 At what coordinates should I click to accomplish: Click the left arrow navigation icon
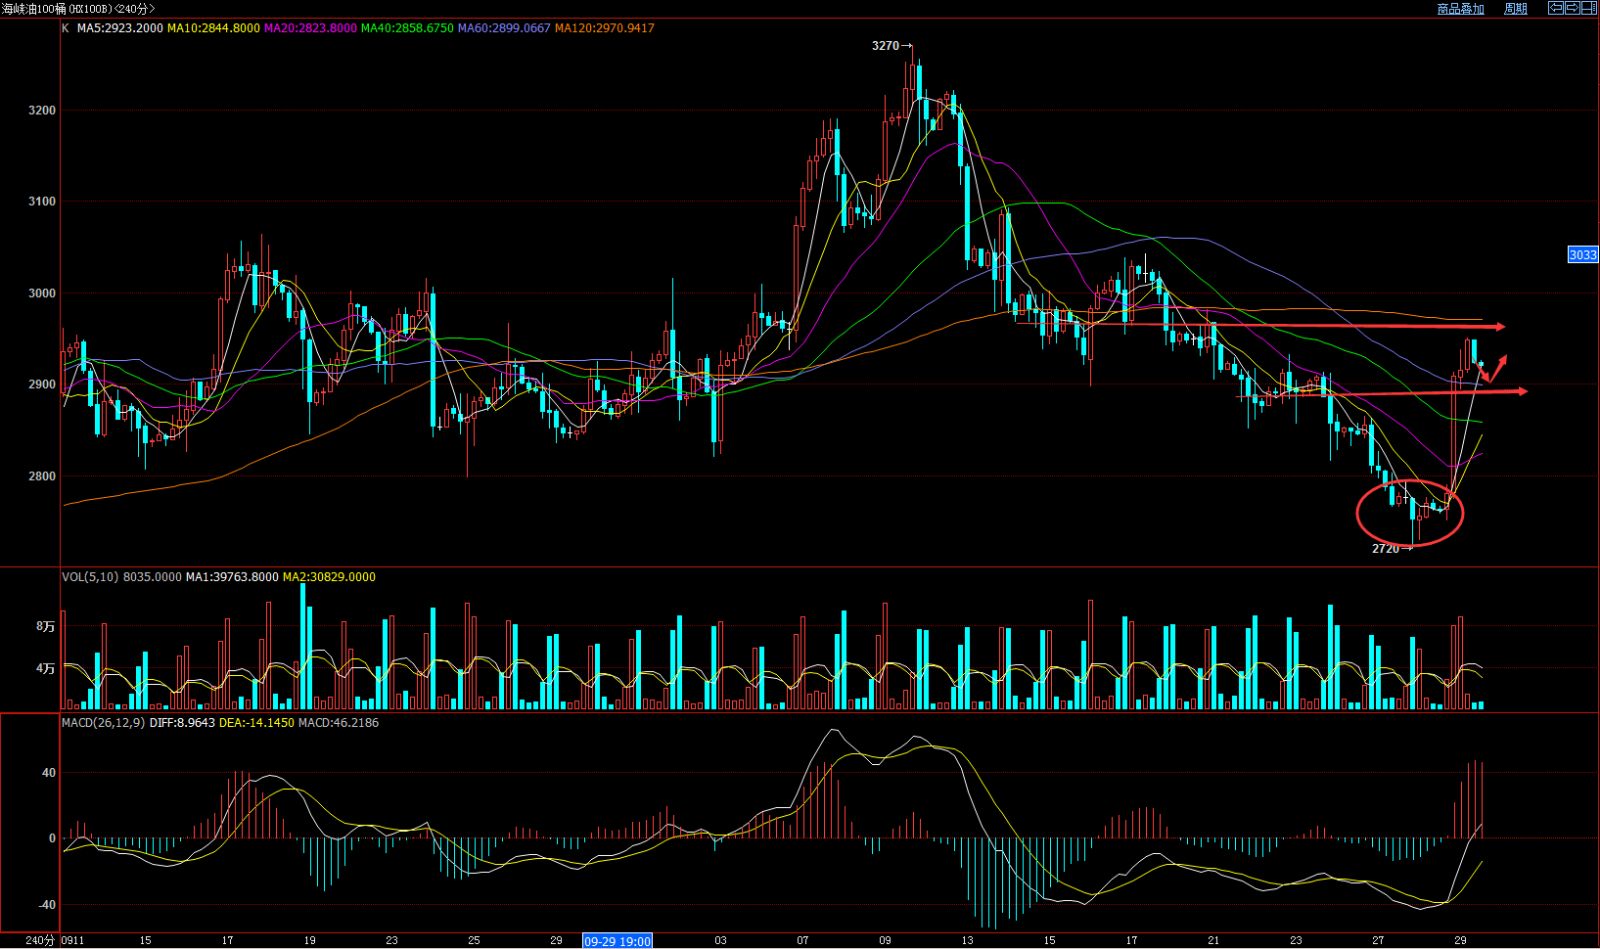click(x=1556, y=8)
